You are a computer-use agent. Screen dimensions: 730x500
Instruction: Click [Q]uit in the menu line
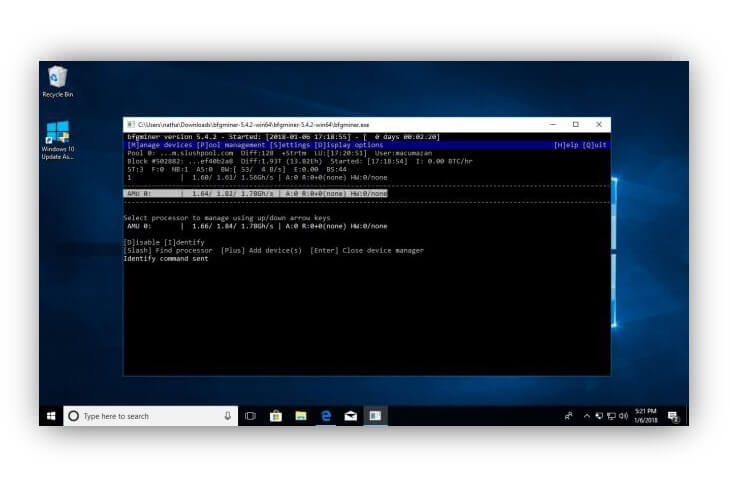tap(594, 145)
